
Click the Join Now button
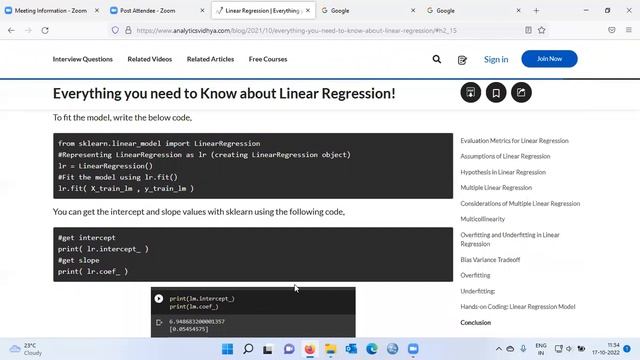pyautogui.click(x=549, y=59)
